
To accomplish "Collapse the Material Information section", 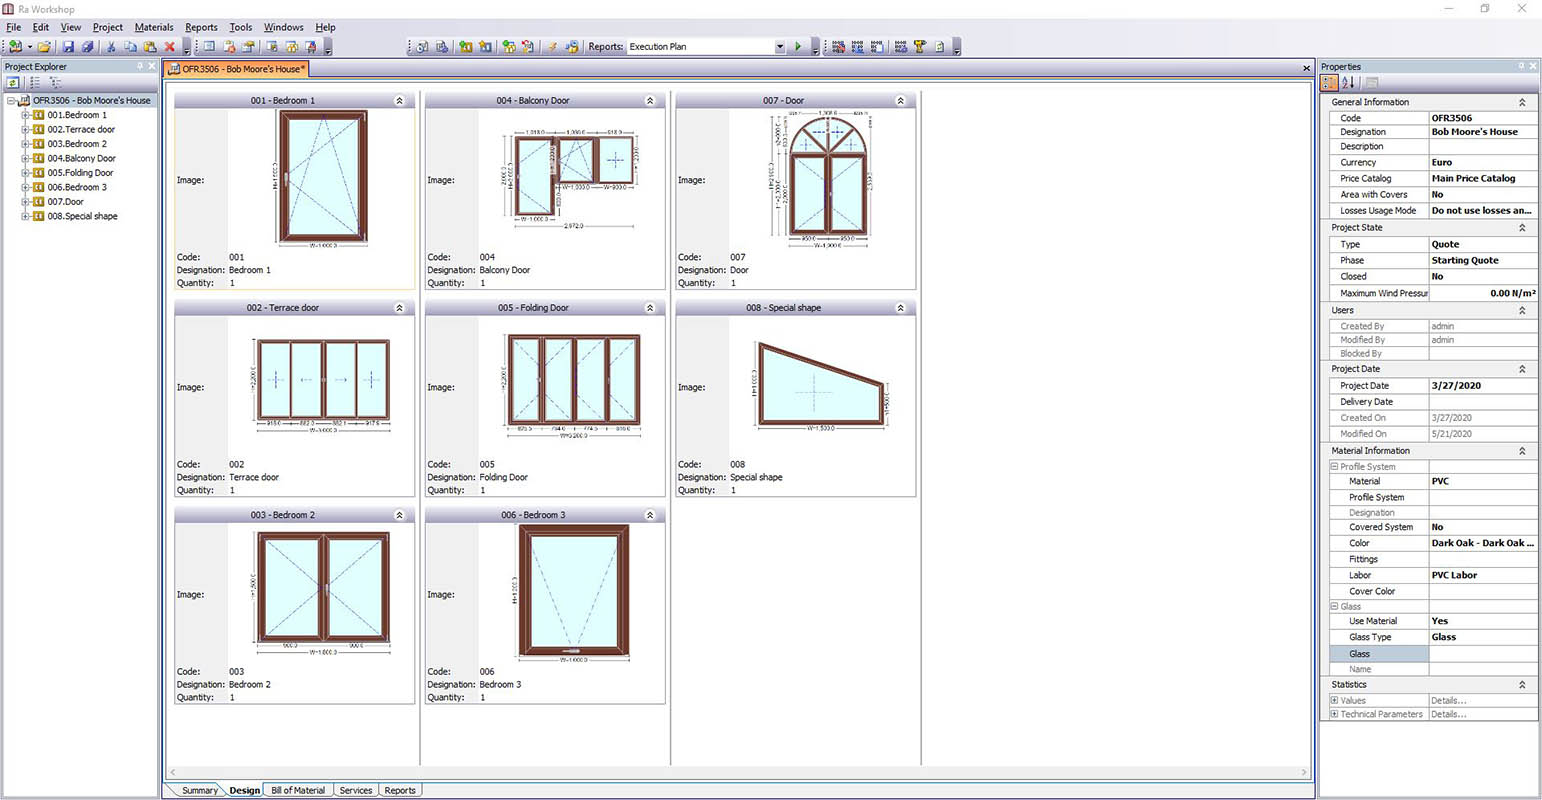I will (1522, 450).
